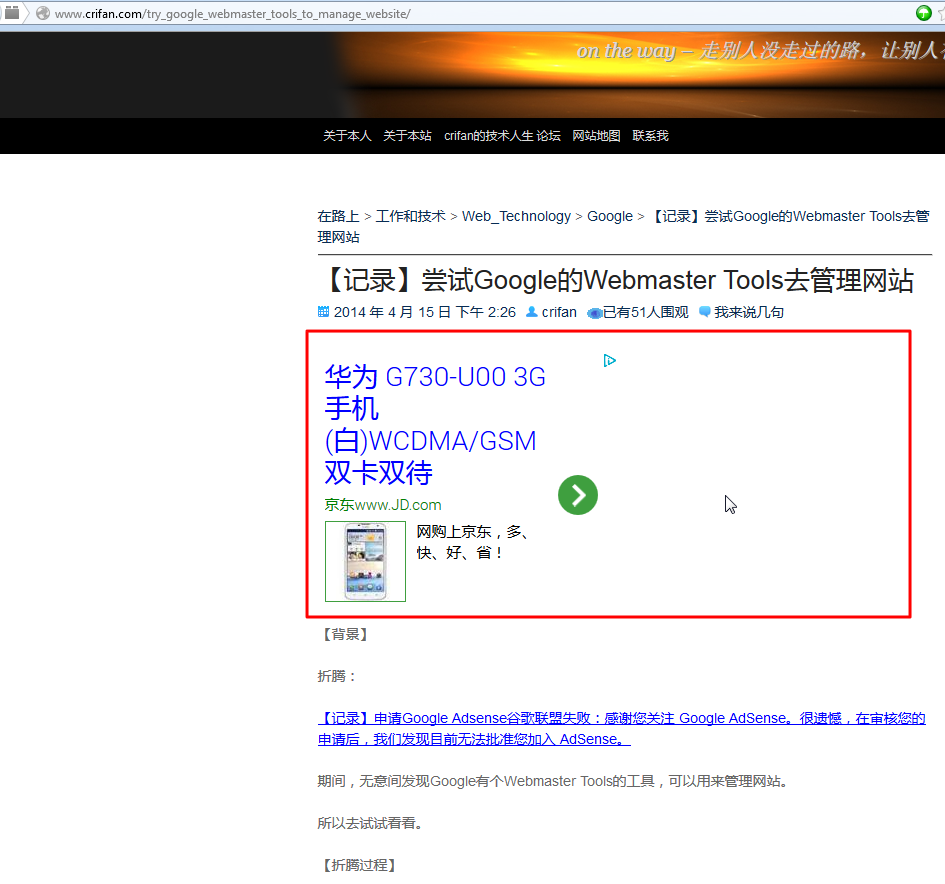Open the 联系我 menu item

point(650,136)
